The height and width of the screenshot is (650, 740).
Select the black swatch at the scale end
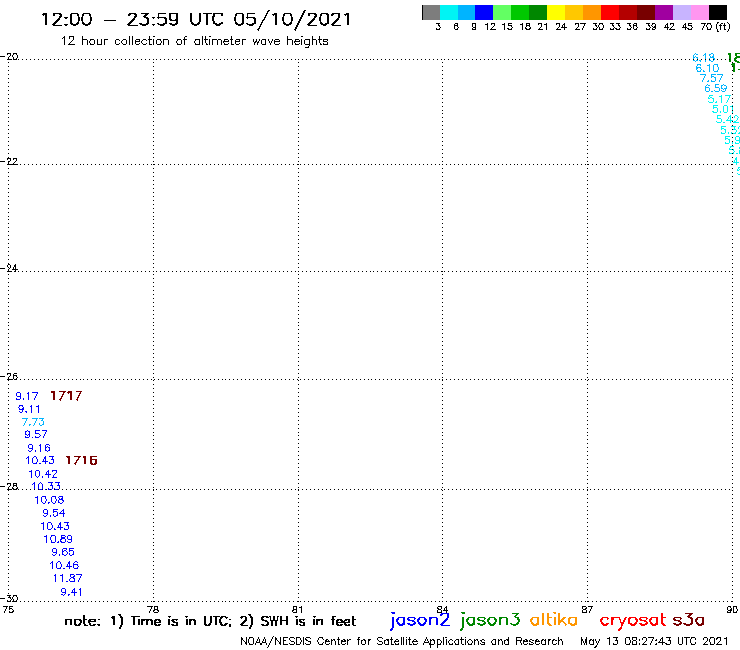click(x=717, y=12)
